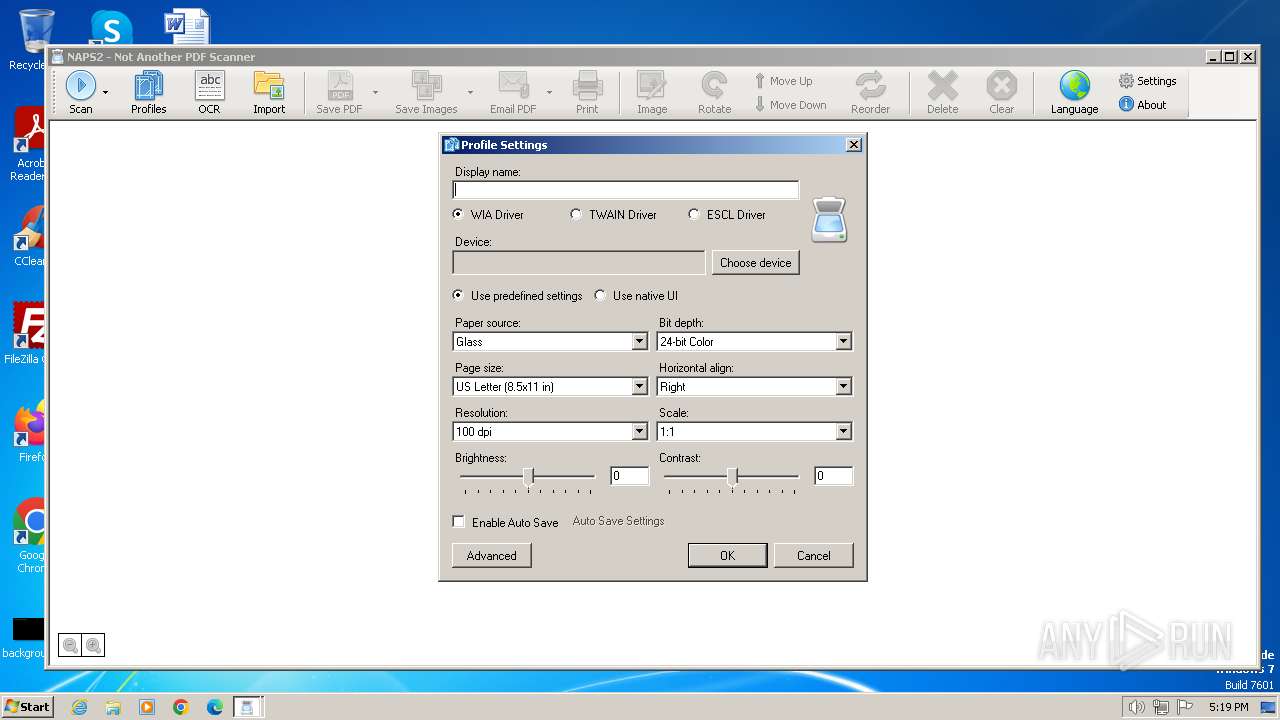This screenshot has width=1280, height=720.
Task: Click the Reorder toolbar icon
Action: point(870,93)
